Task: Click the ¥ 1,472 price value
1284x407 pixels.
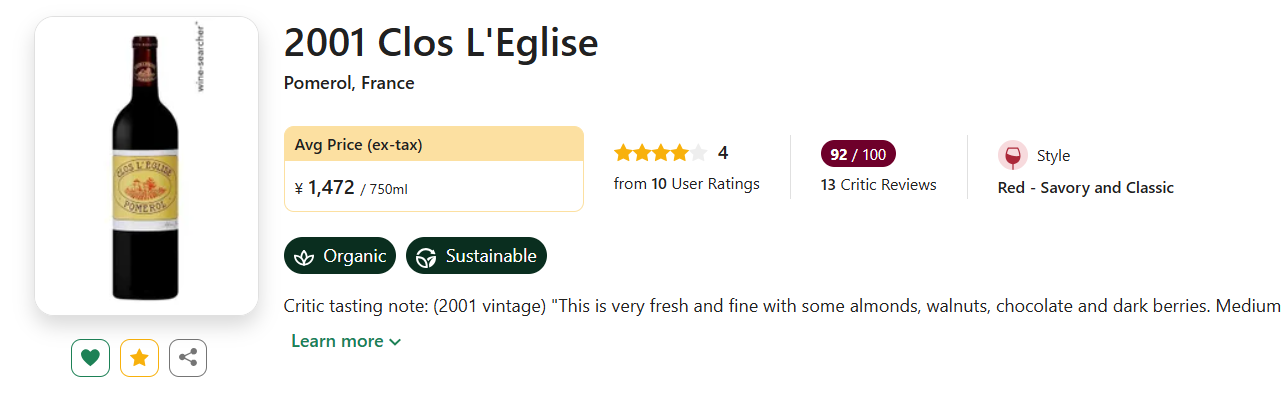Action: click(330, 187)
